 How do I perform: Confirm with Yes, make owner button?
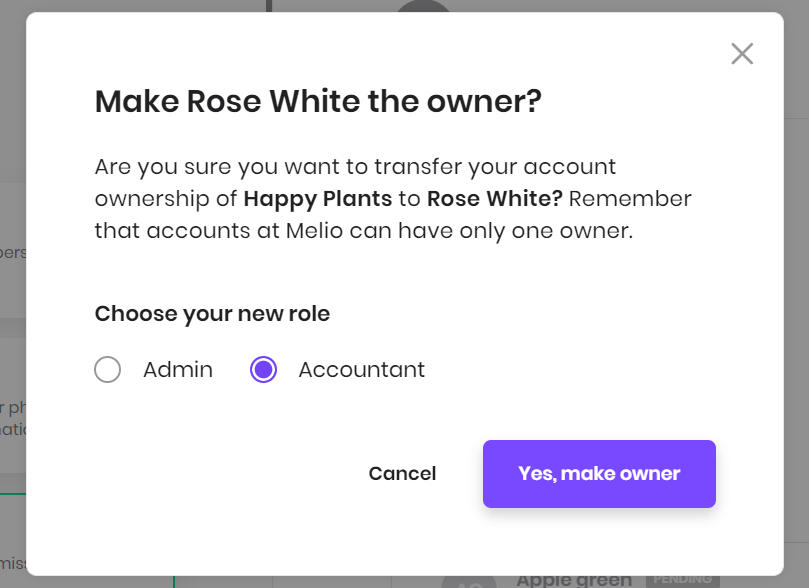599,473
